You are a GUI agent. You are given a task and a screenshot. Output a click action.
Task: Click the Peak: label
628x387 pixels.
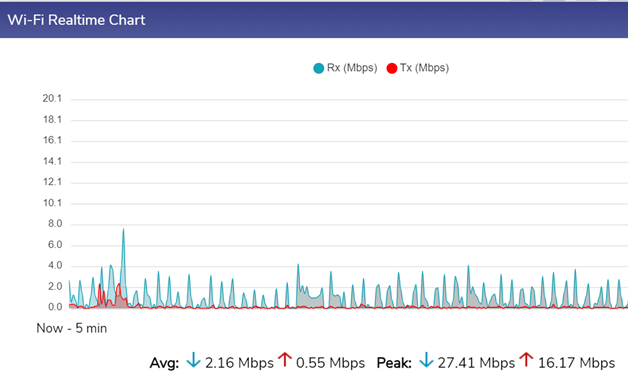pos(394,363)
